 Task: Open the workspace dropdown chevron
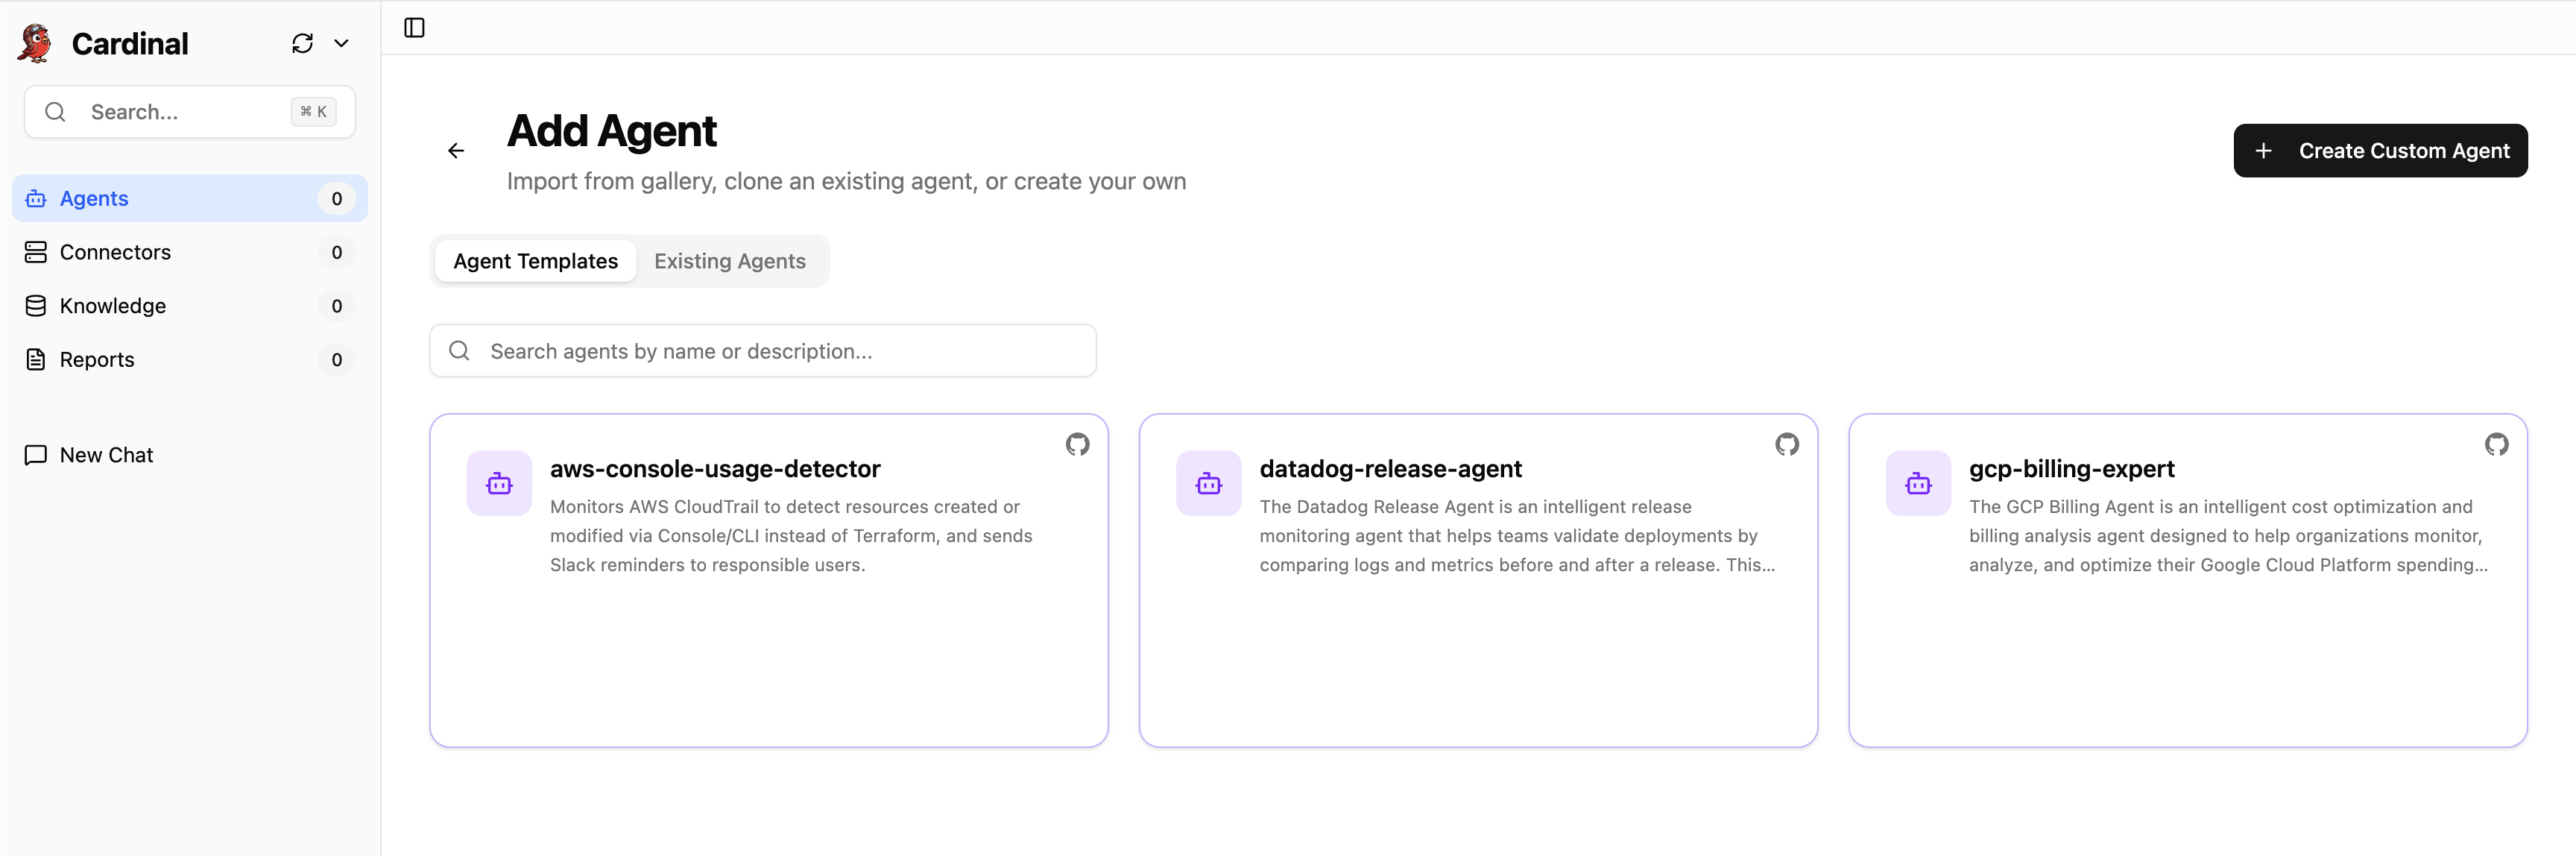click(x=341, y=43)
